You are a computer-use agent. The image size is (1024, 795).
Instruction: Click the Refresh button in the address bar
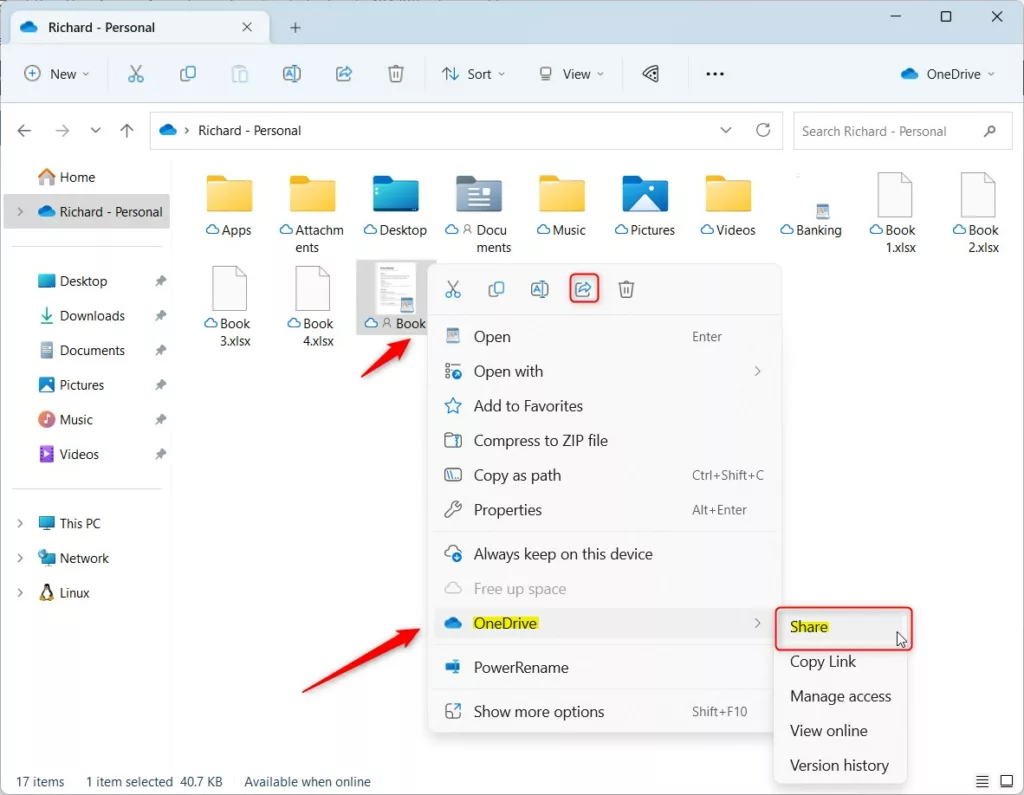[763, 130]
